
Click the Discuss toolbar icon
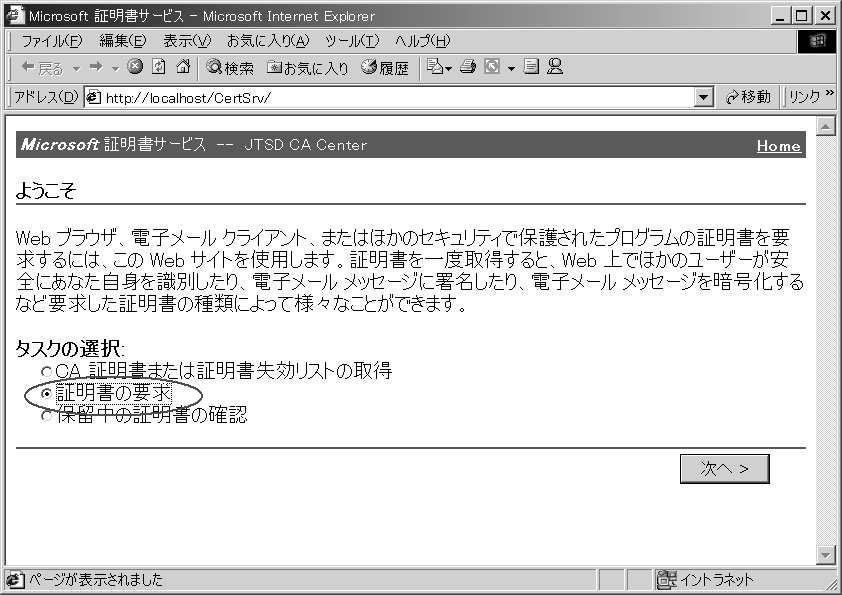(x=531, y=67)
